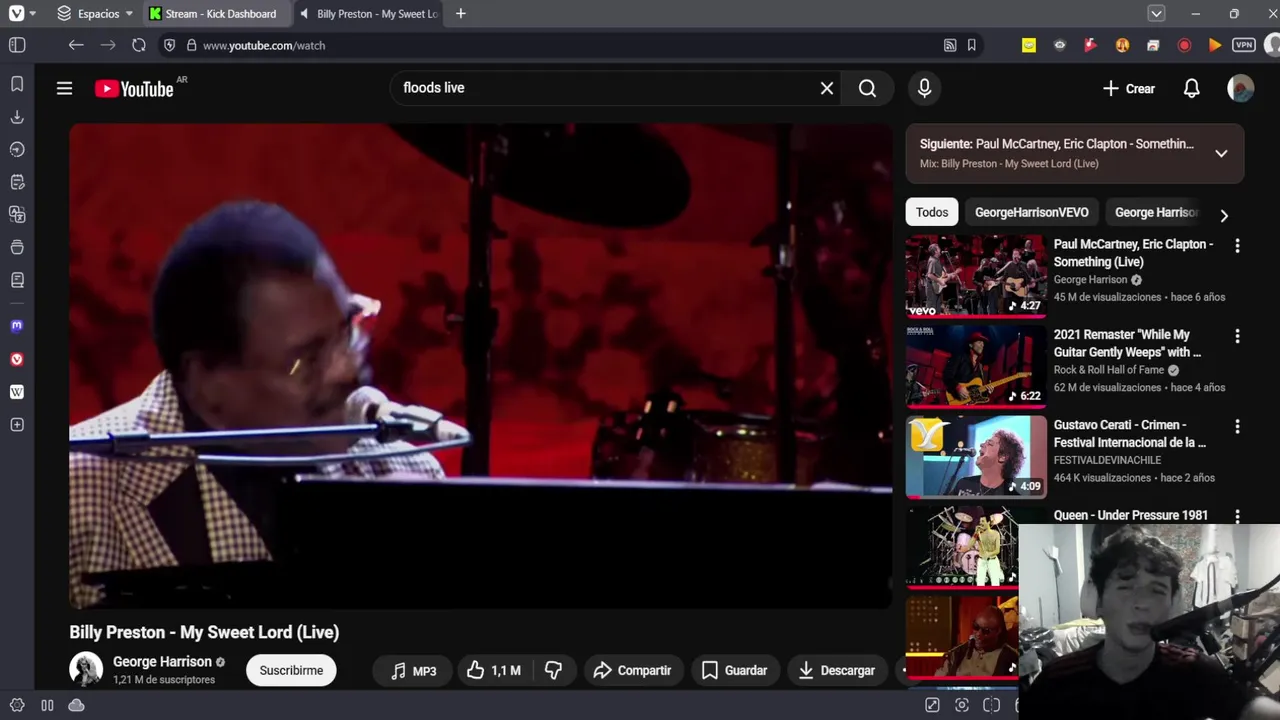Viewport: 1280px width, 720px height.
Task: Open the page RSS feed icon
Action: click(x=950, y=45)
